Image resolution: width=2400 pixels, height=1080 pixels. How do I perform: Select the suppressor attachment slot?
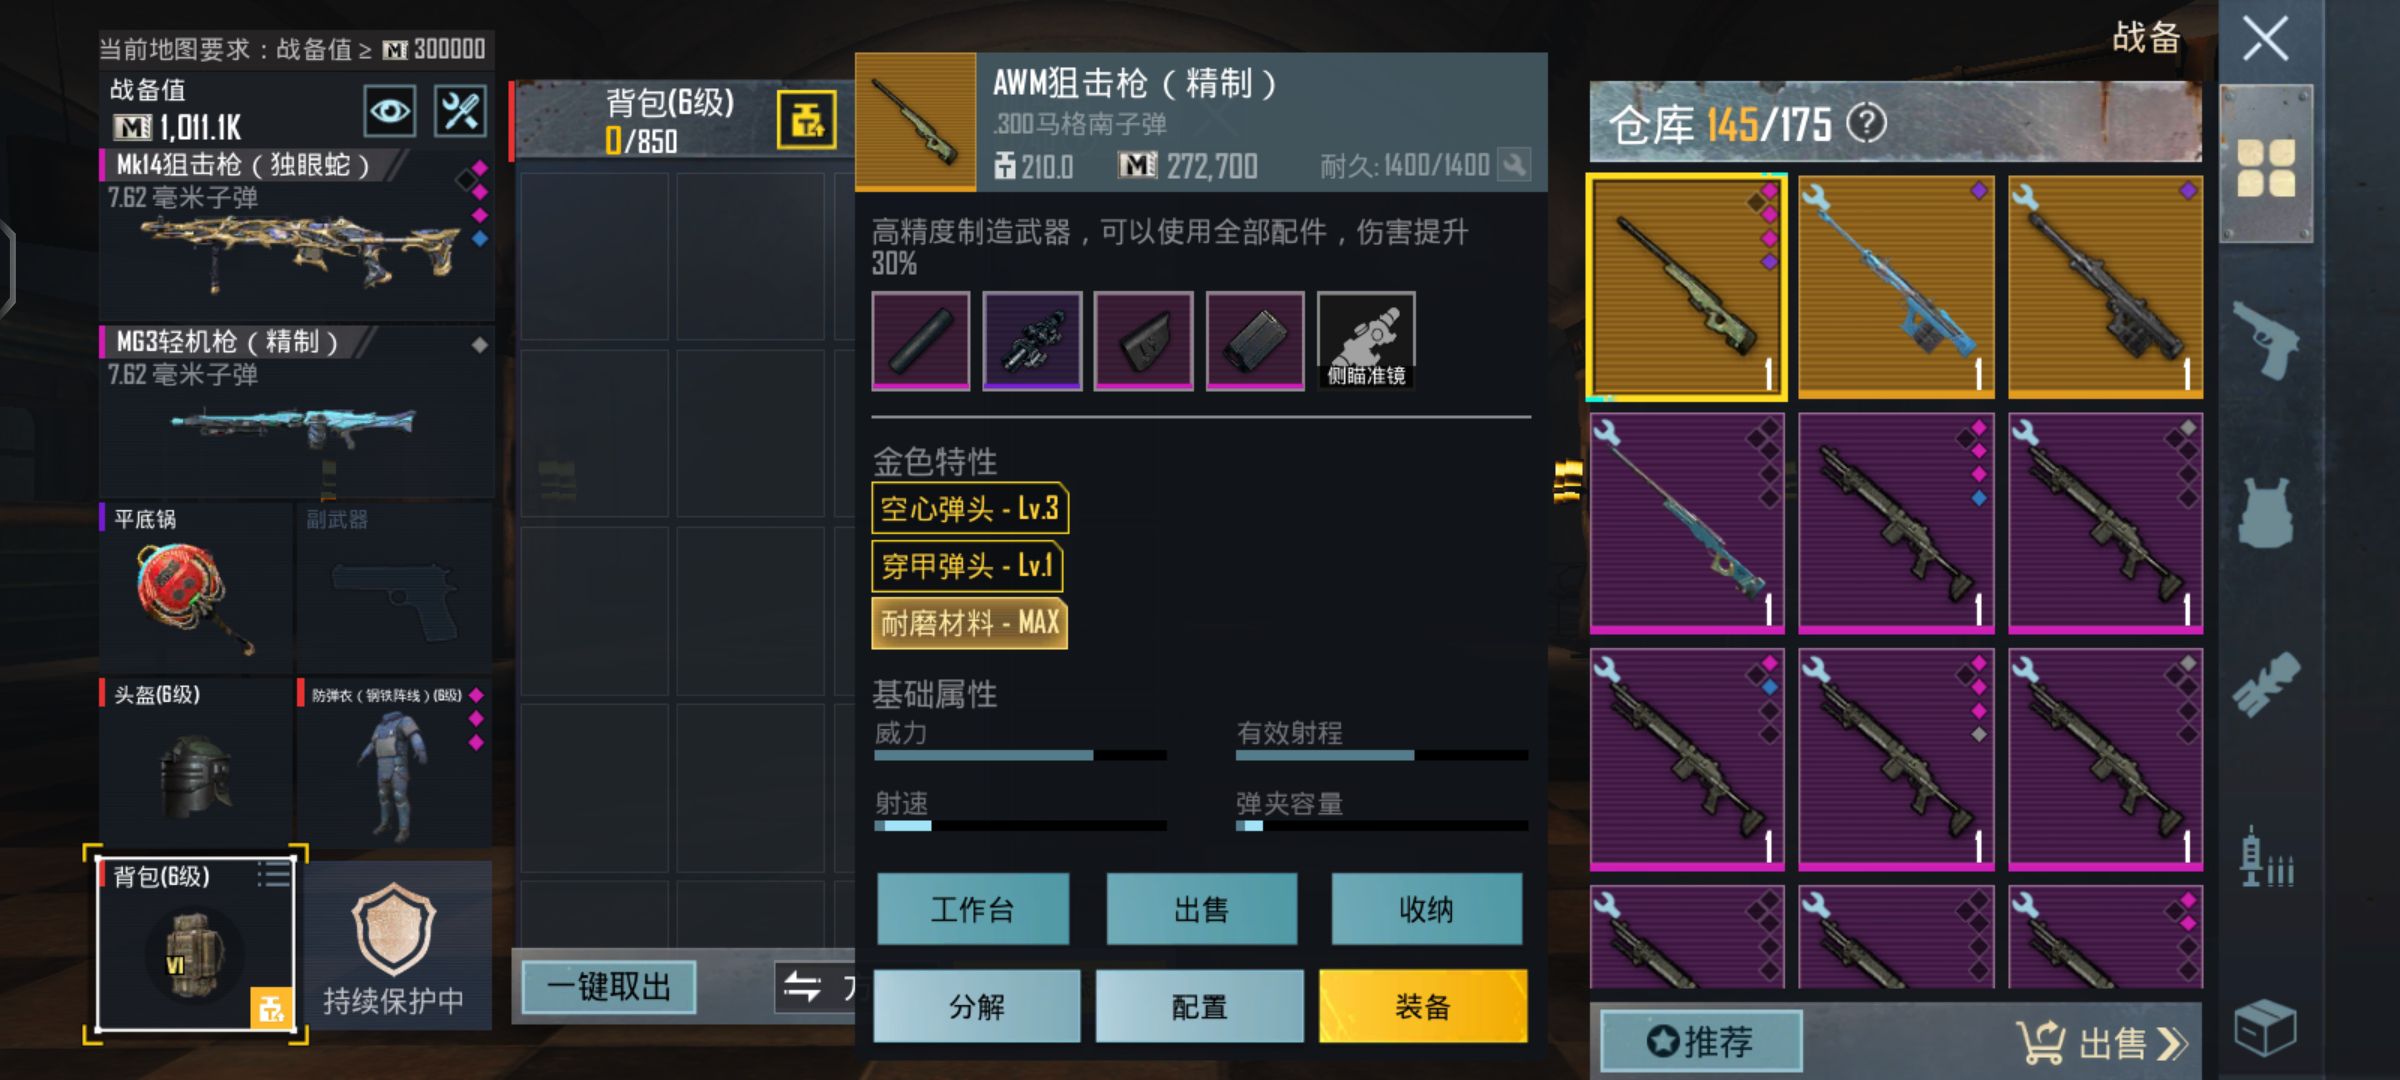point(921,341)
